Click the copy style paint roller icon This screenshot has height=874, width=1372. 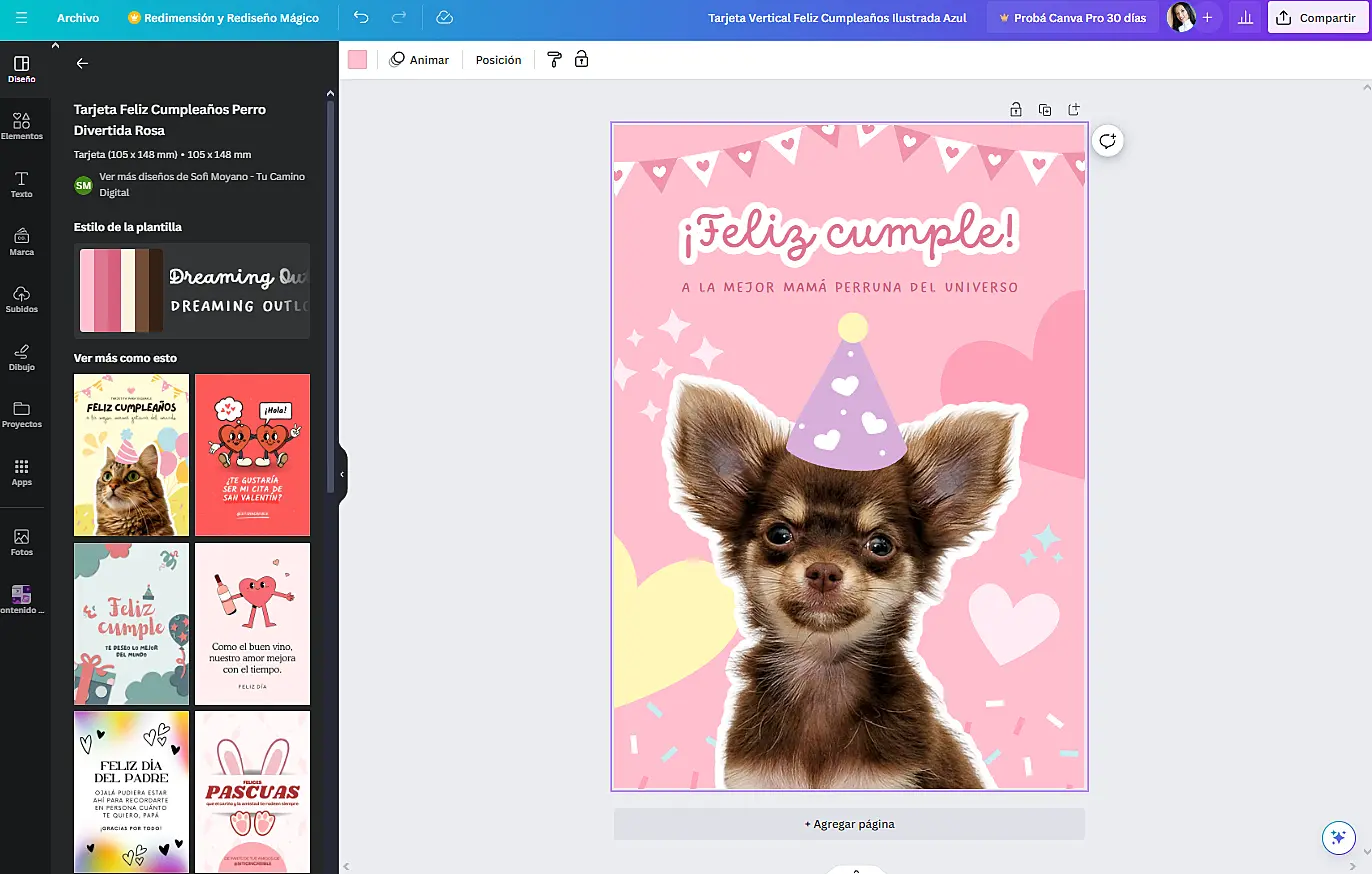554,60
